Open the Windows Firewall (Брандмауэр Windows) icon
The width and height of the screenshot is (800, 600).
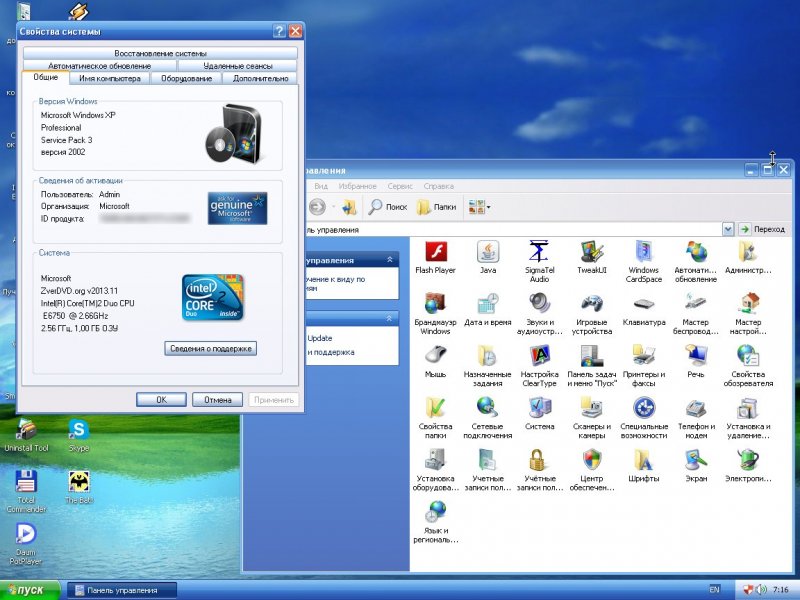435,313
